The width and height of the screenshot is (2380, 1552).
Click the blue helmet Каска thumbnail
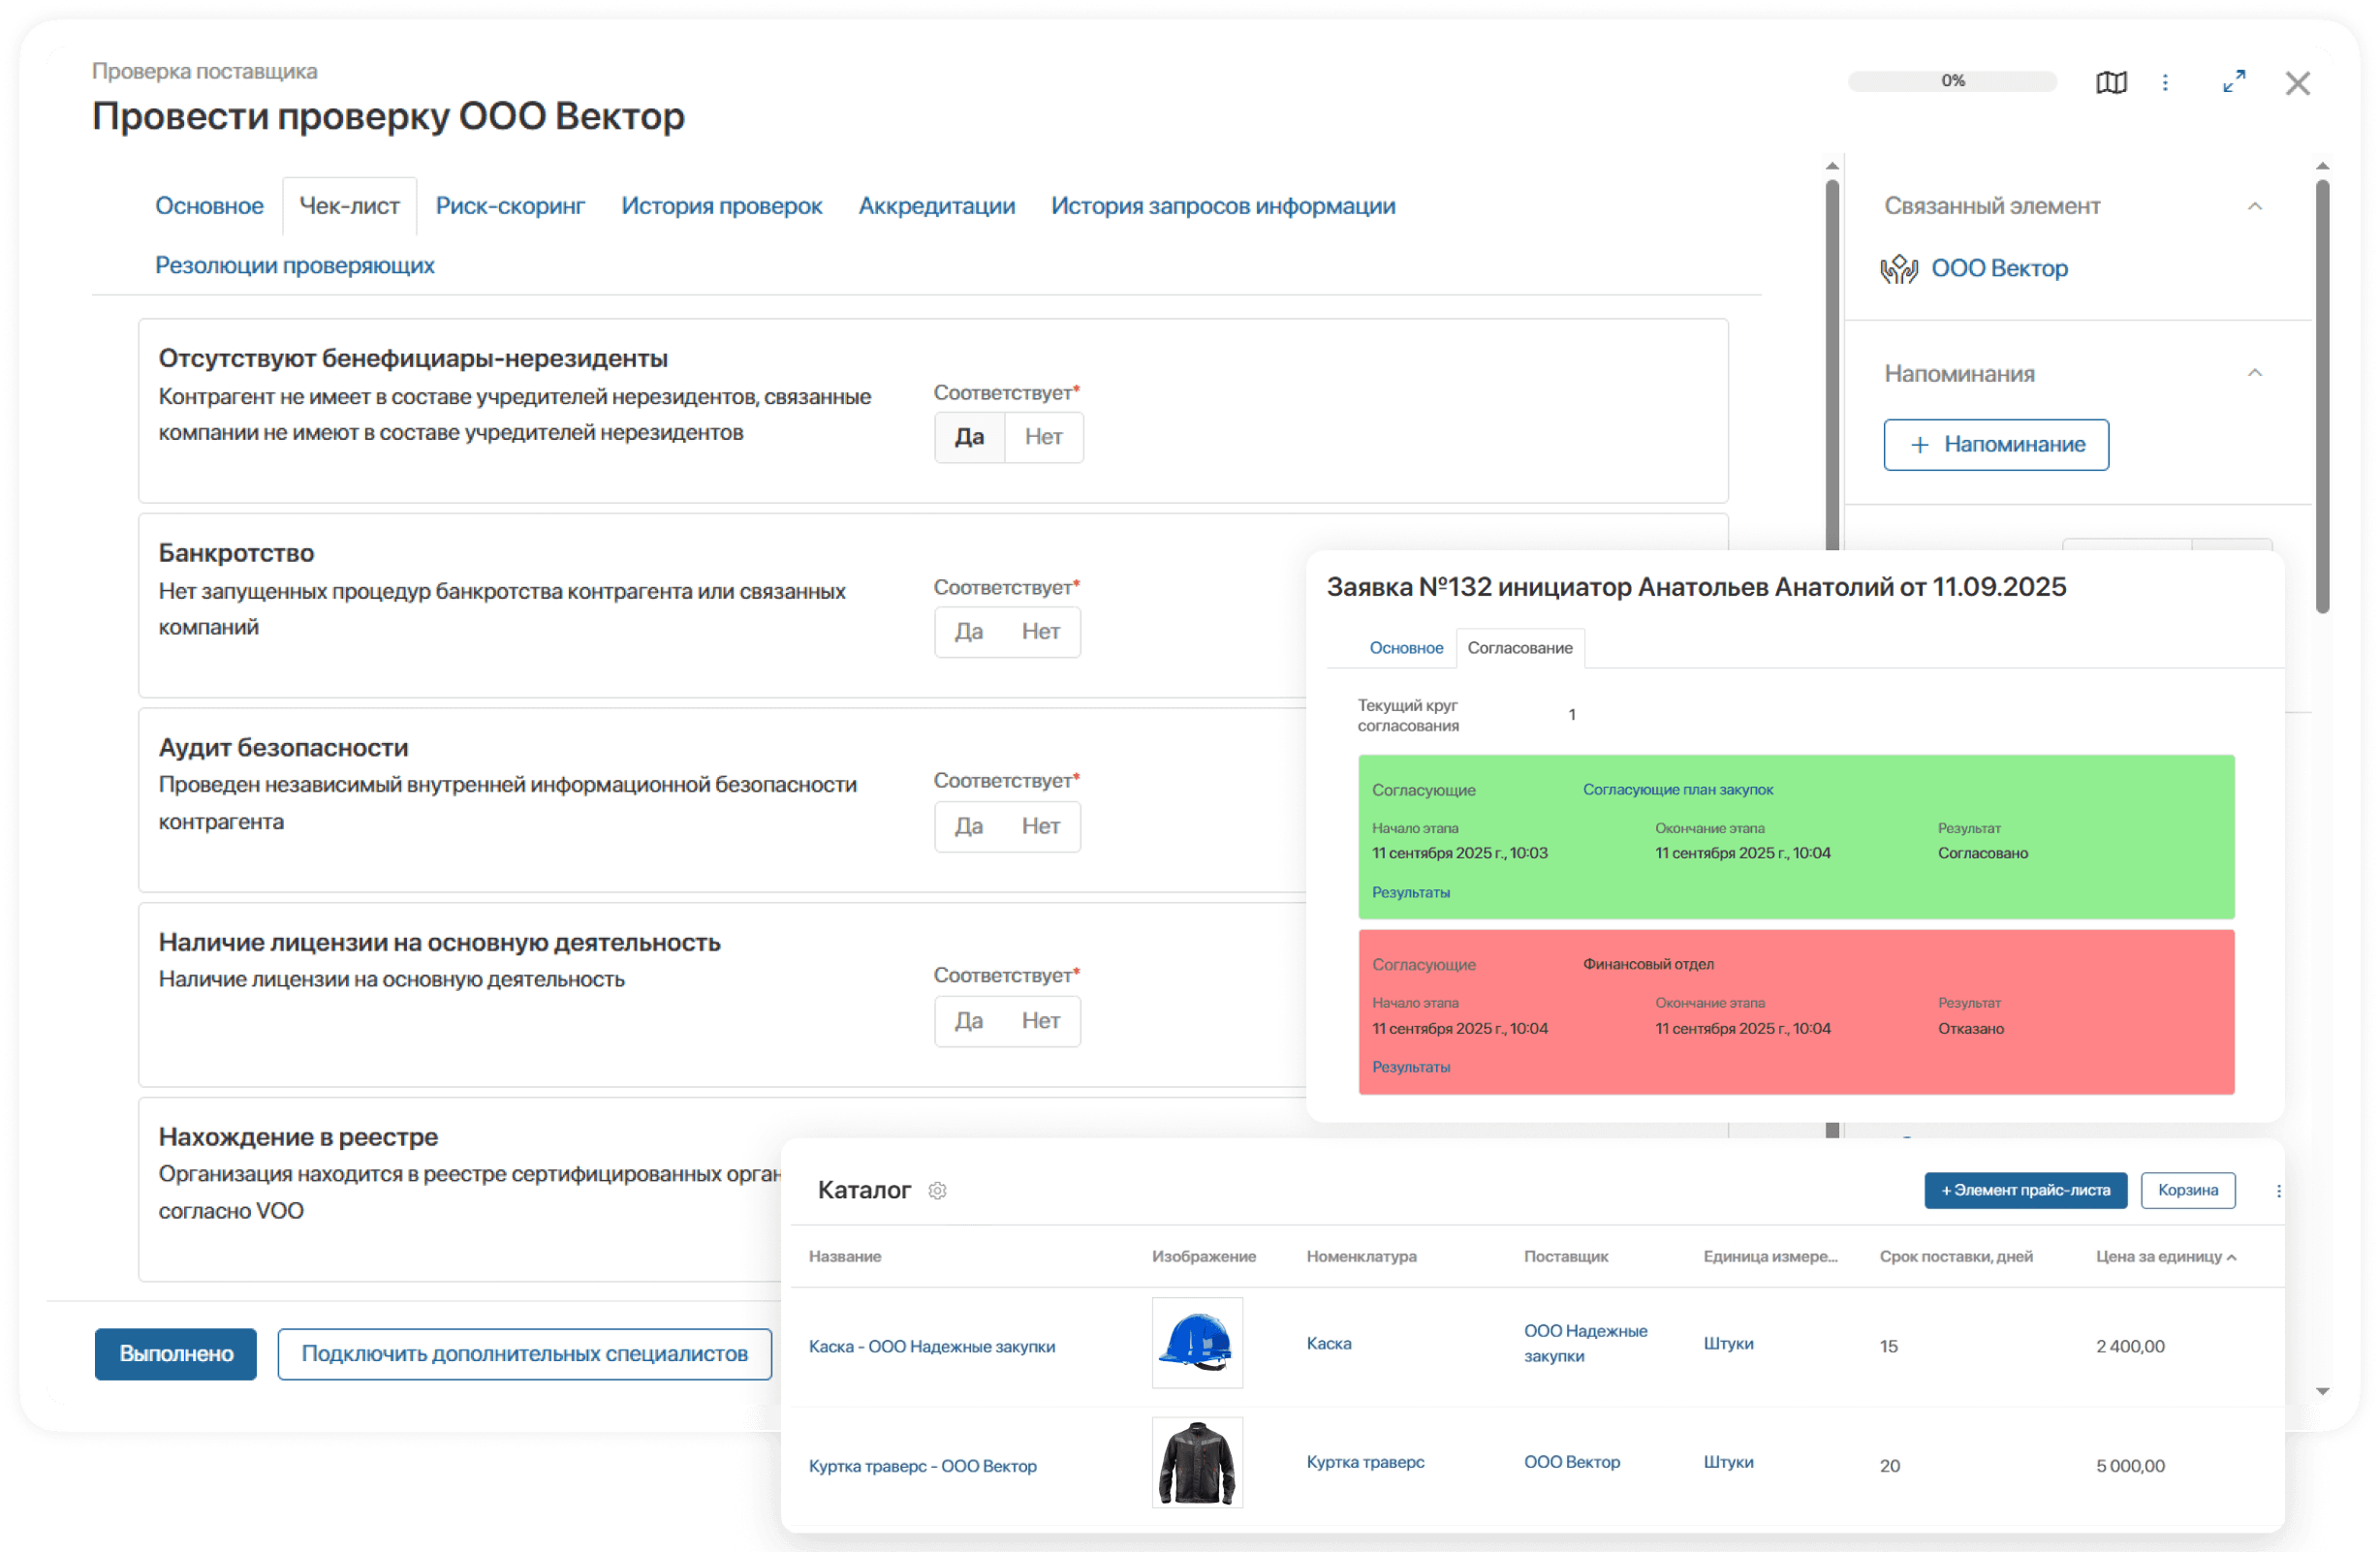[1196, 1342]
